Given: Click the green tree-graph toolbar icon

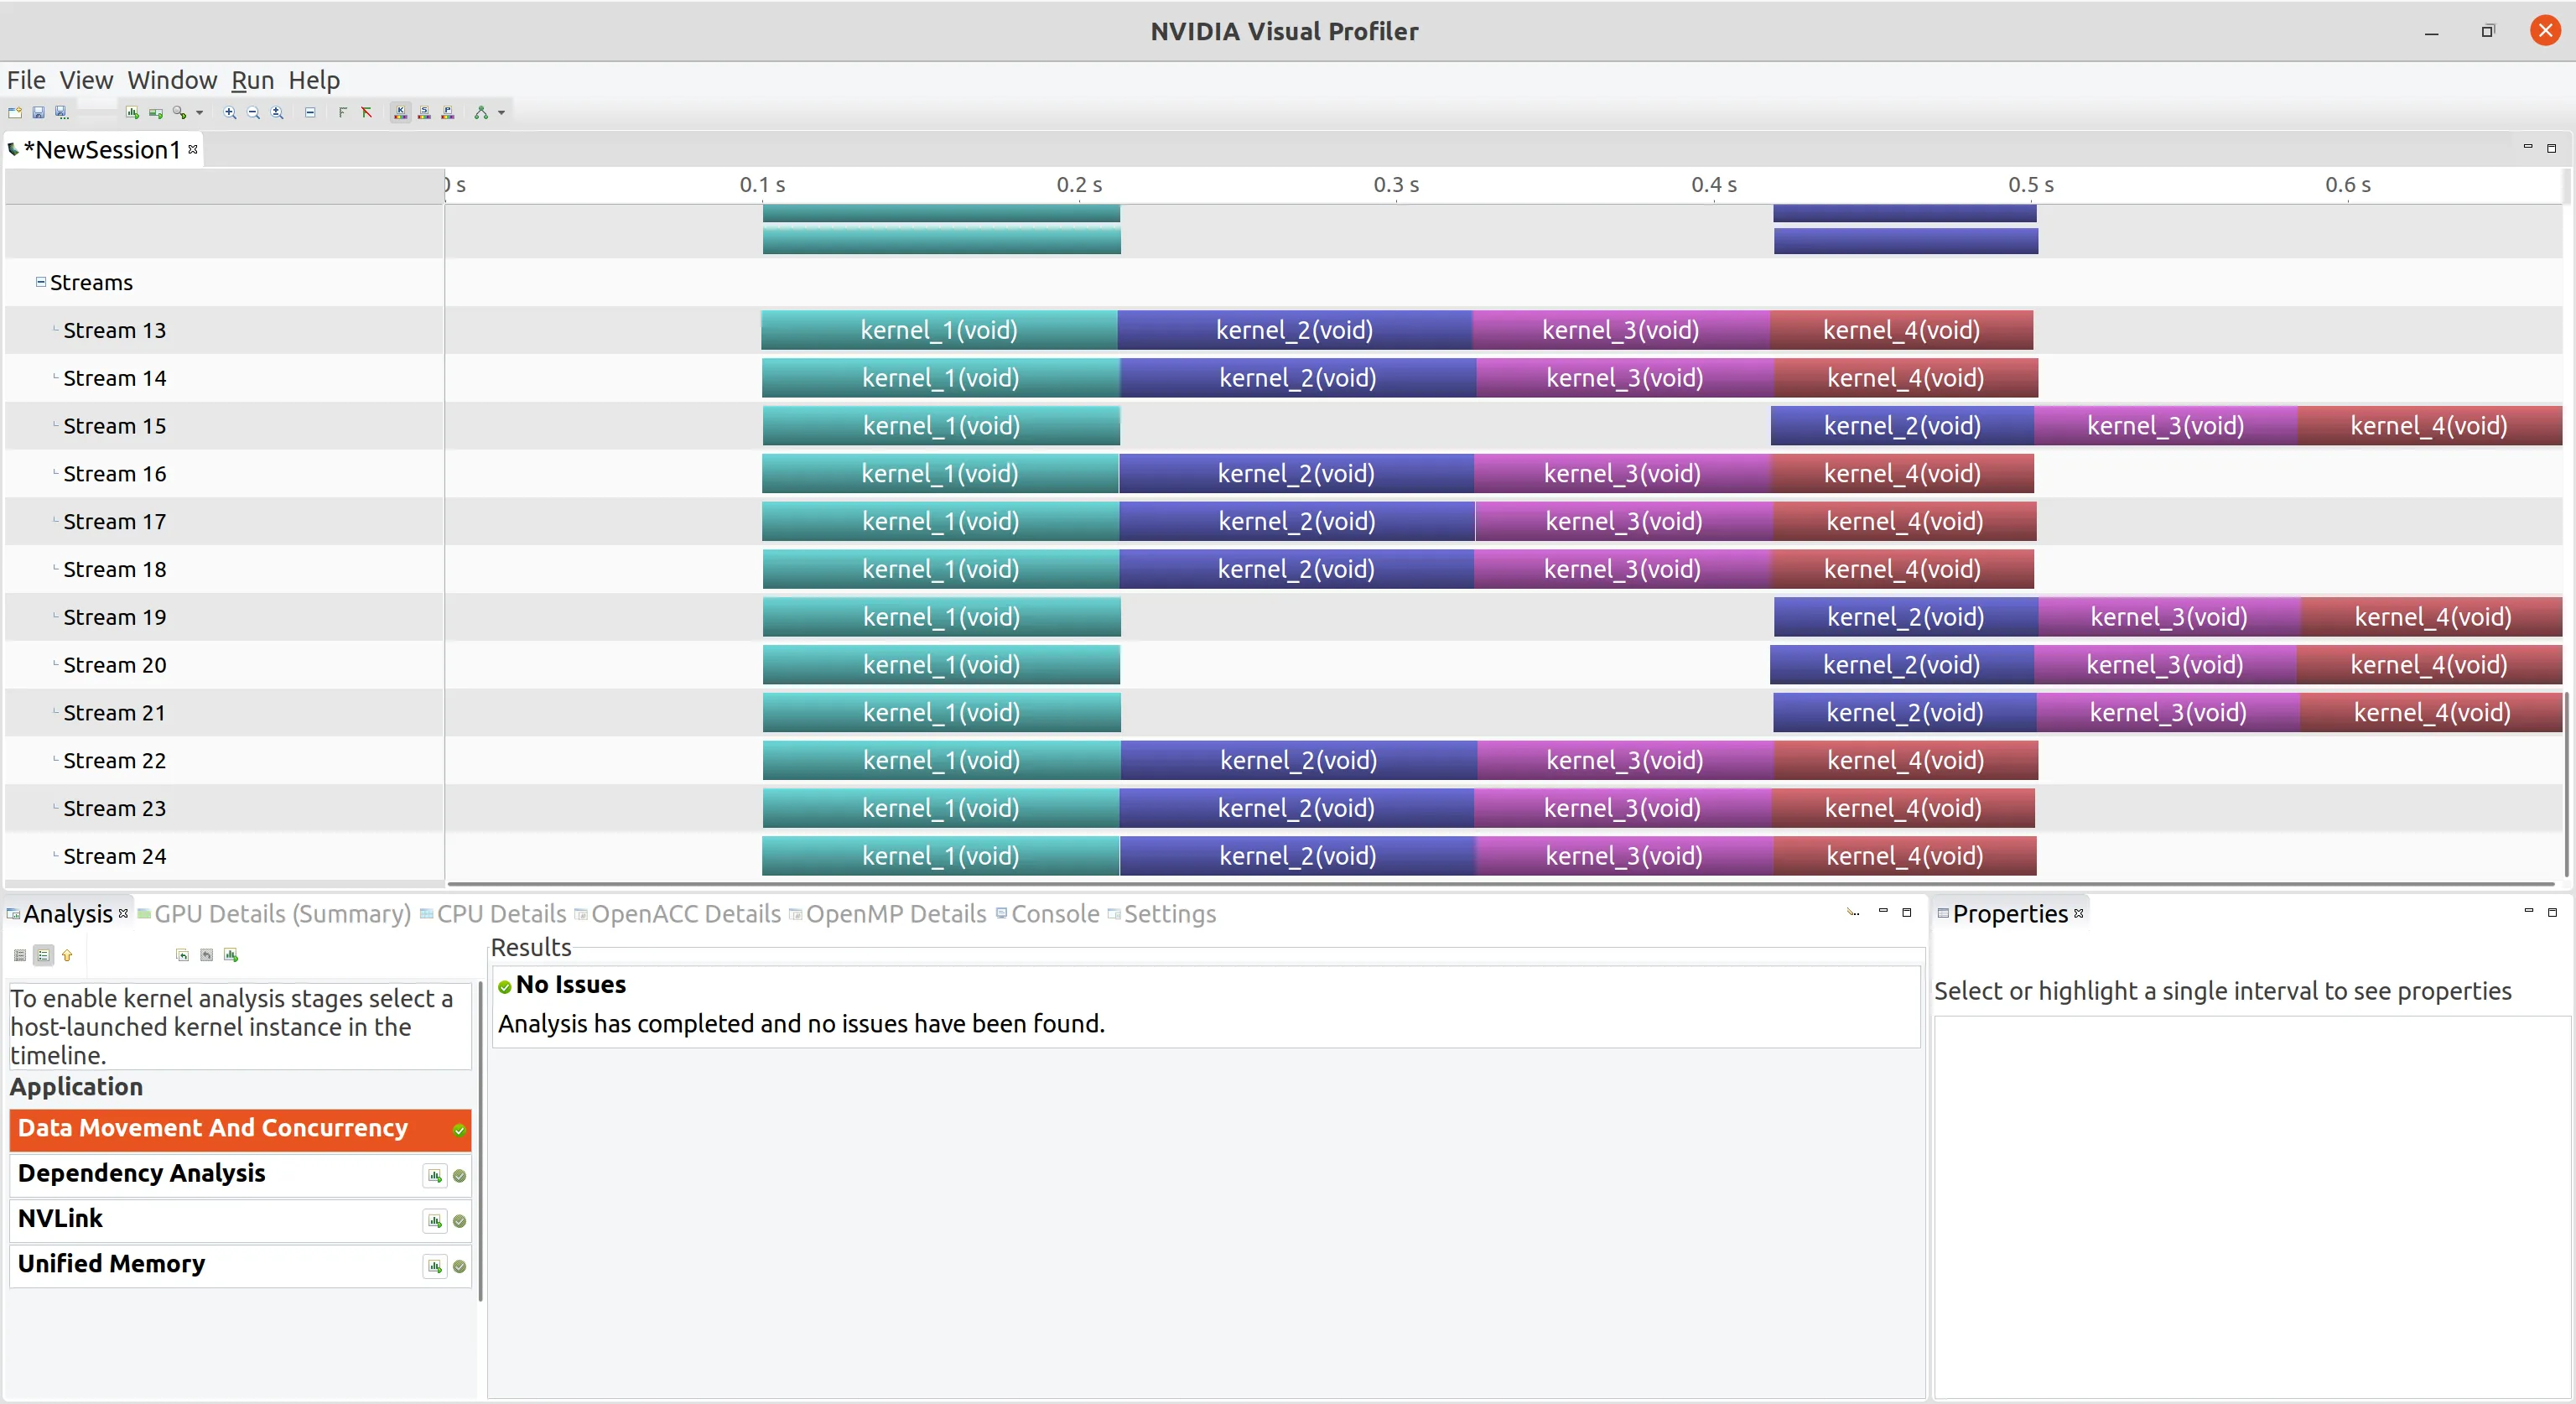Looking at the screenshot, I should tap(481, 113).
